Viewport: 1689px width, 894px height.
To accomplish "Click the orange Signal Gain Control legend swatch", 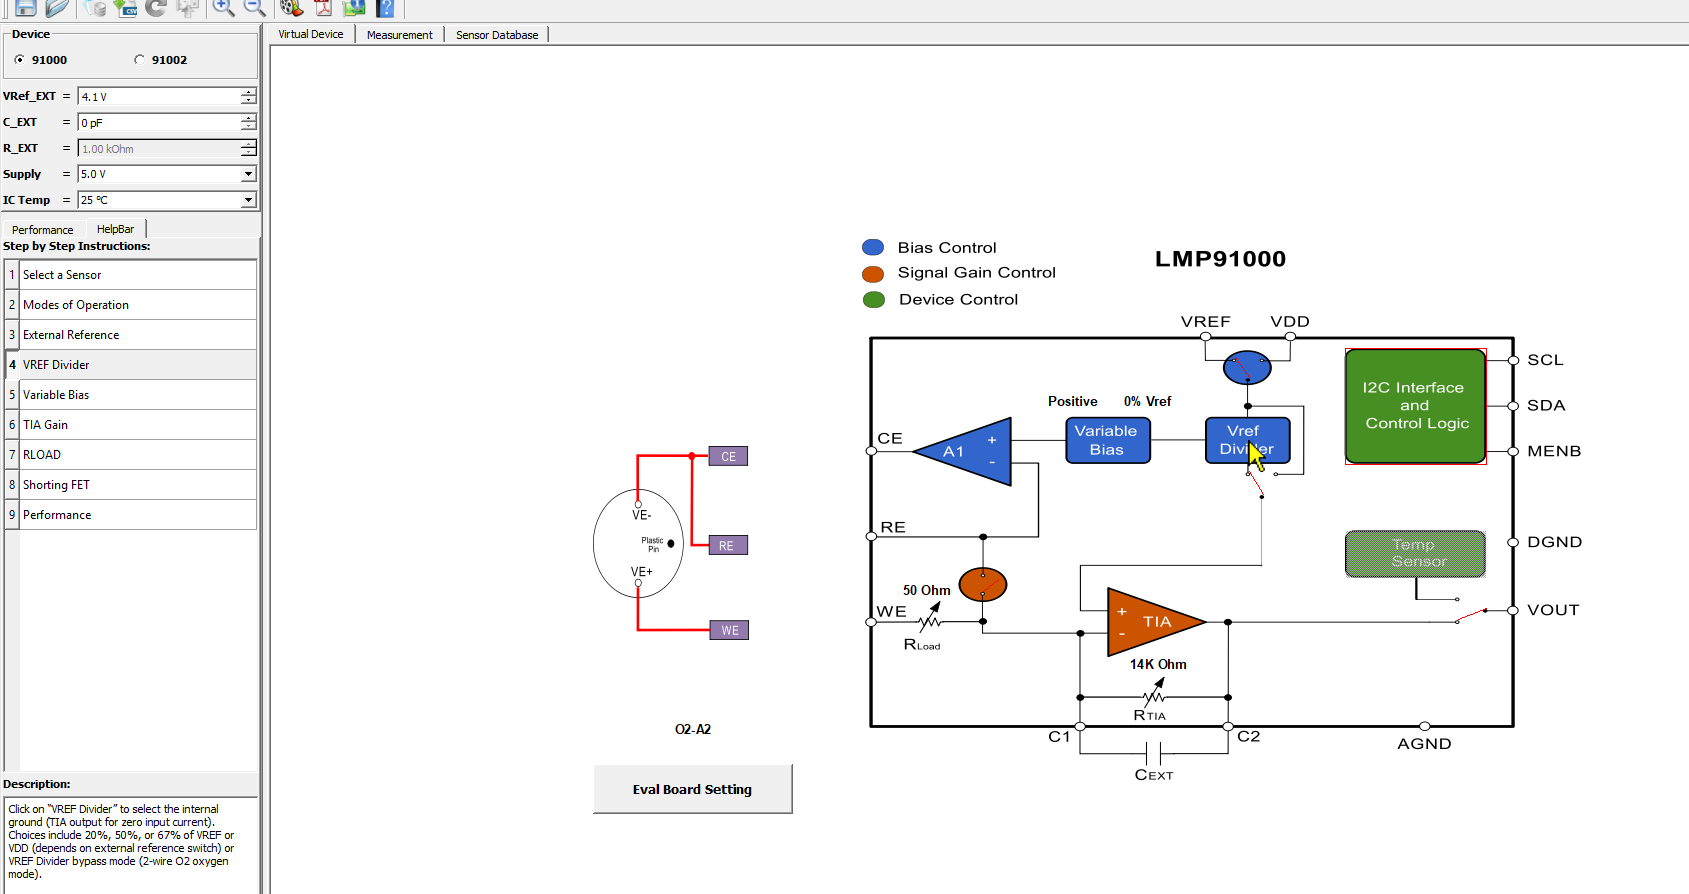I will point(873,274).
